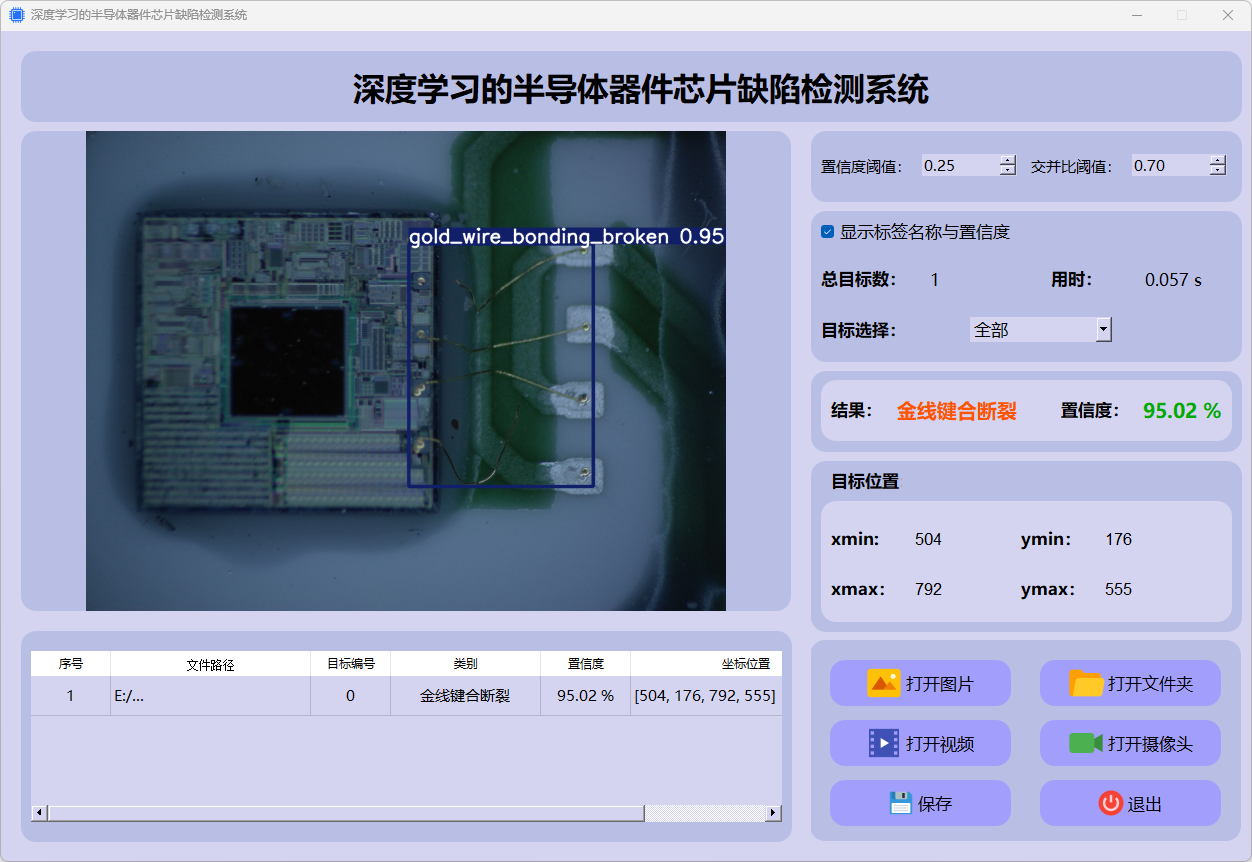Screen dimensions: 1252x862
Task: Click inside the 置信度阈值 field showing 0.25
Action: 958,166
